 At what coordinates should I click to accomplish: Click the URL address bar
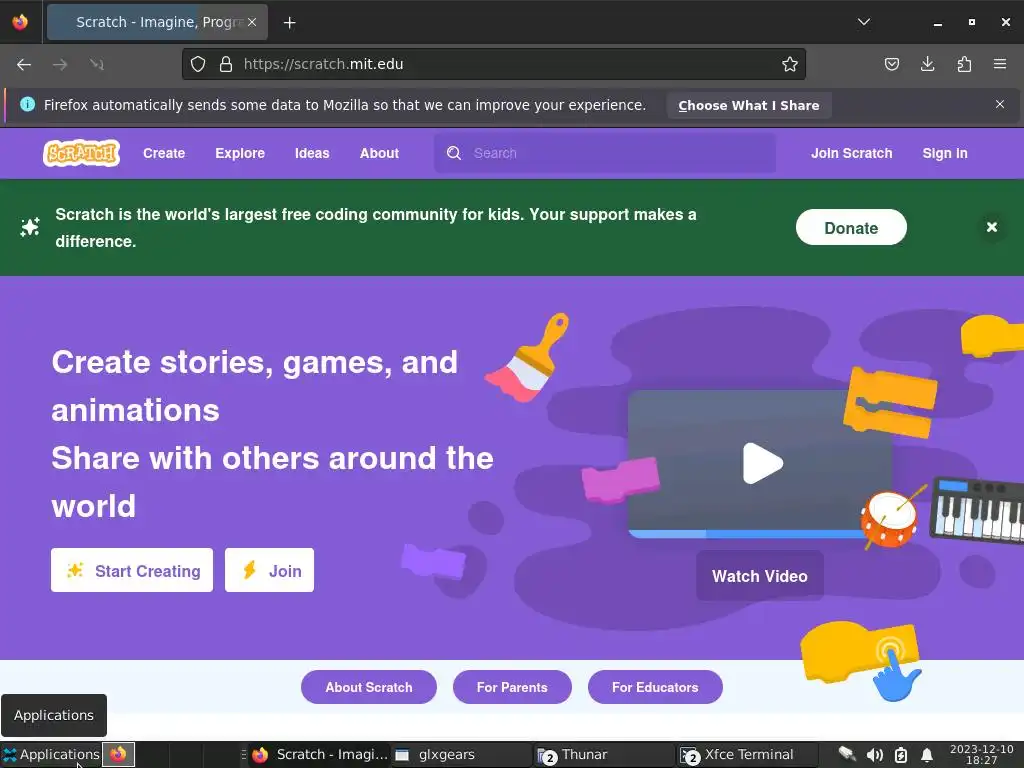click(494, 64)
